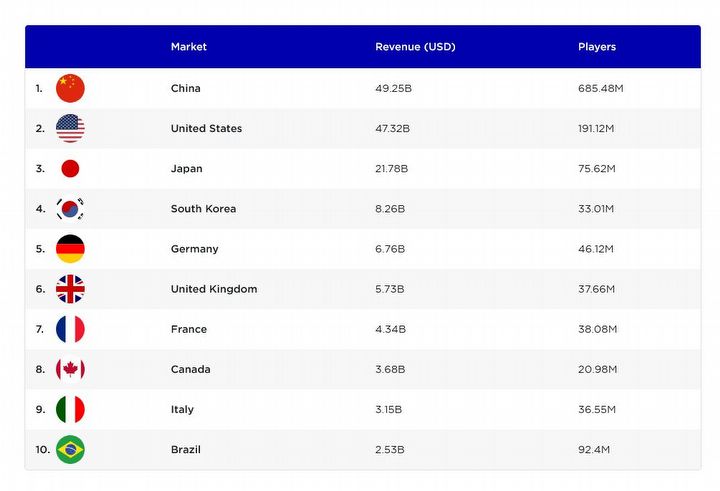Sort by the Revenue (USD) column header
720x491 pixels.
[413, 47]
